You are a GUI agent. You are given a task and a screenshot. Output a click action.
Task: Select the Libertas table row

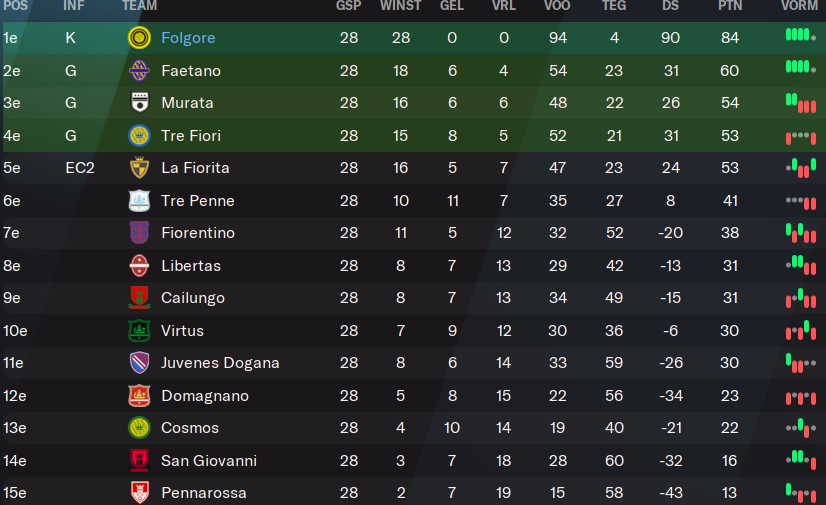(x=413, y=265)
